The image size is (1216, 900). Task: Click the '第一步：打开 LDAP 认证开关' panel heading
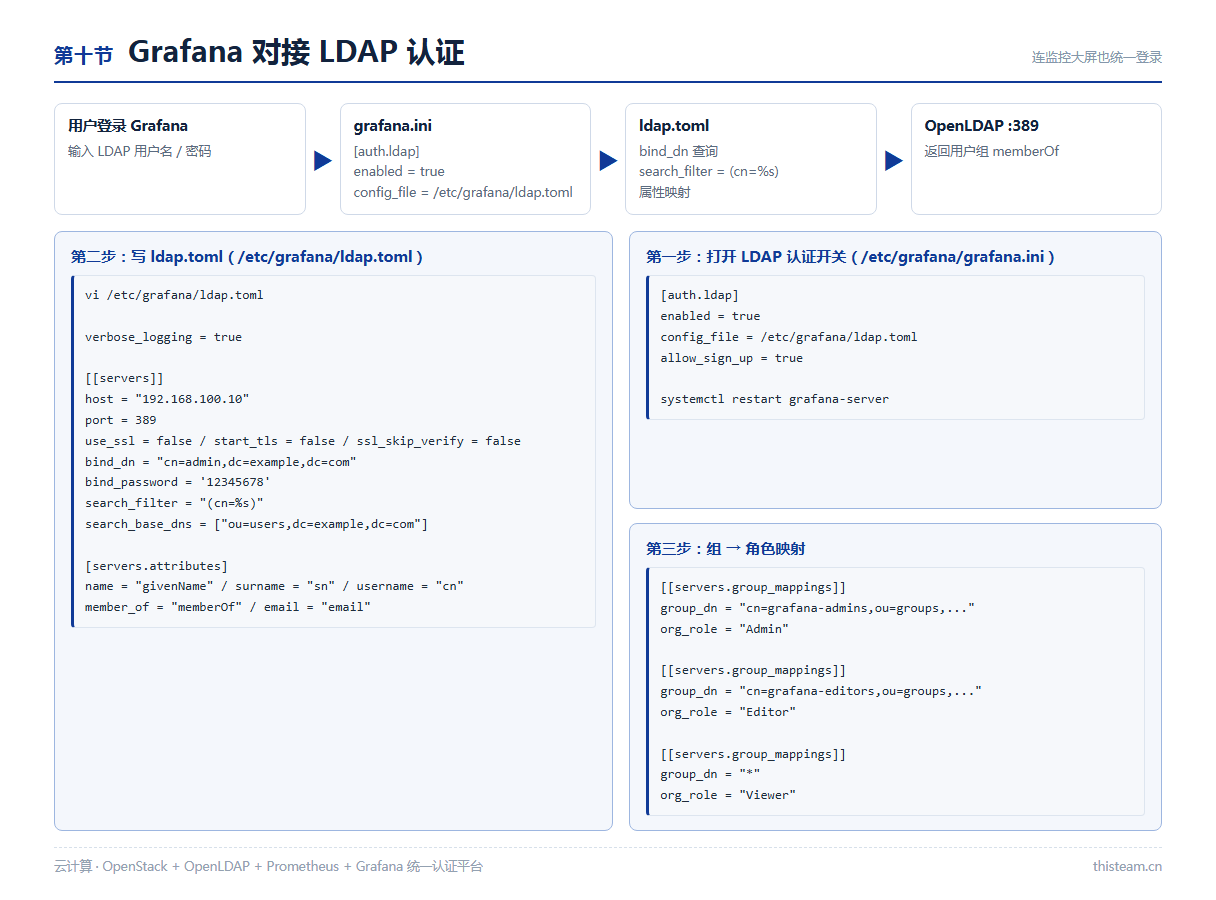coord(850,257)
